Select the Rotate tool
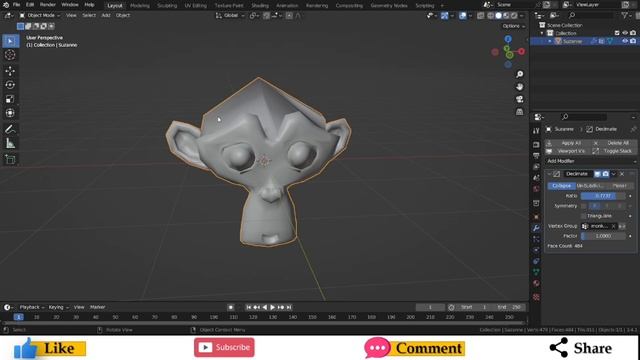The width and height of the screenshot is (640, 360). tap(10, 85)
